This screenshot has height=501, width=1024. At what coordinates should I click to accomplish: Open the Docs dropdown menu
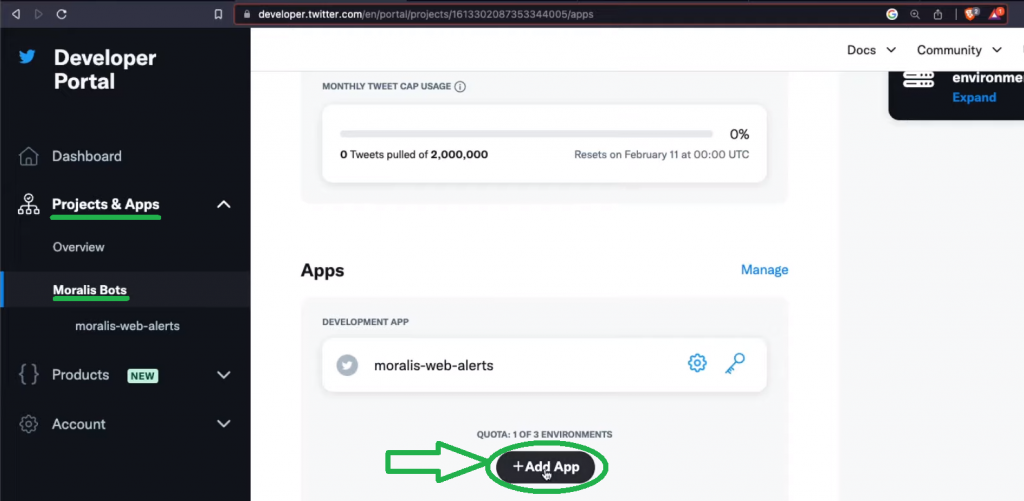point(871,50)
